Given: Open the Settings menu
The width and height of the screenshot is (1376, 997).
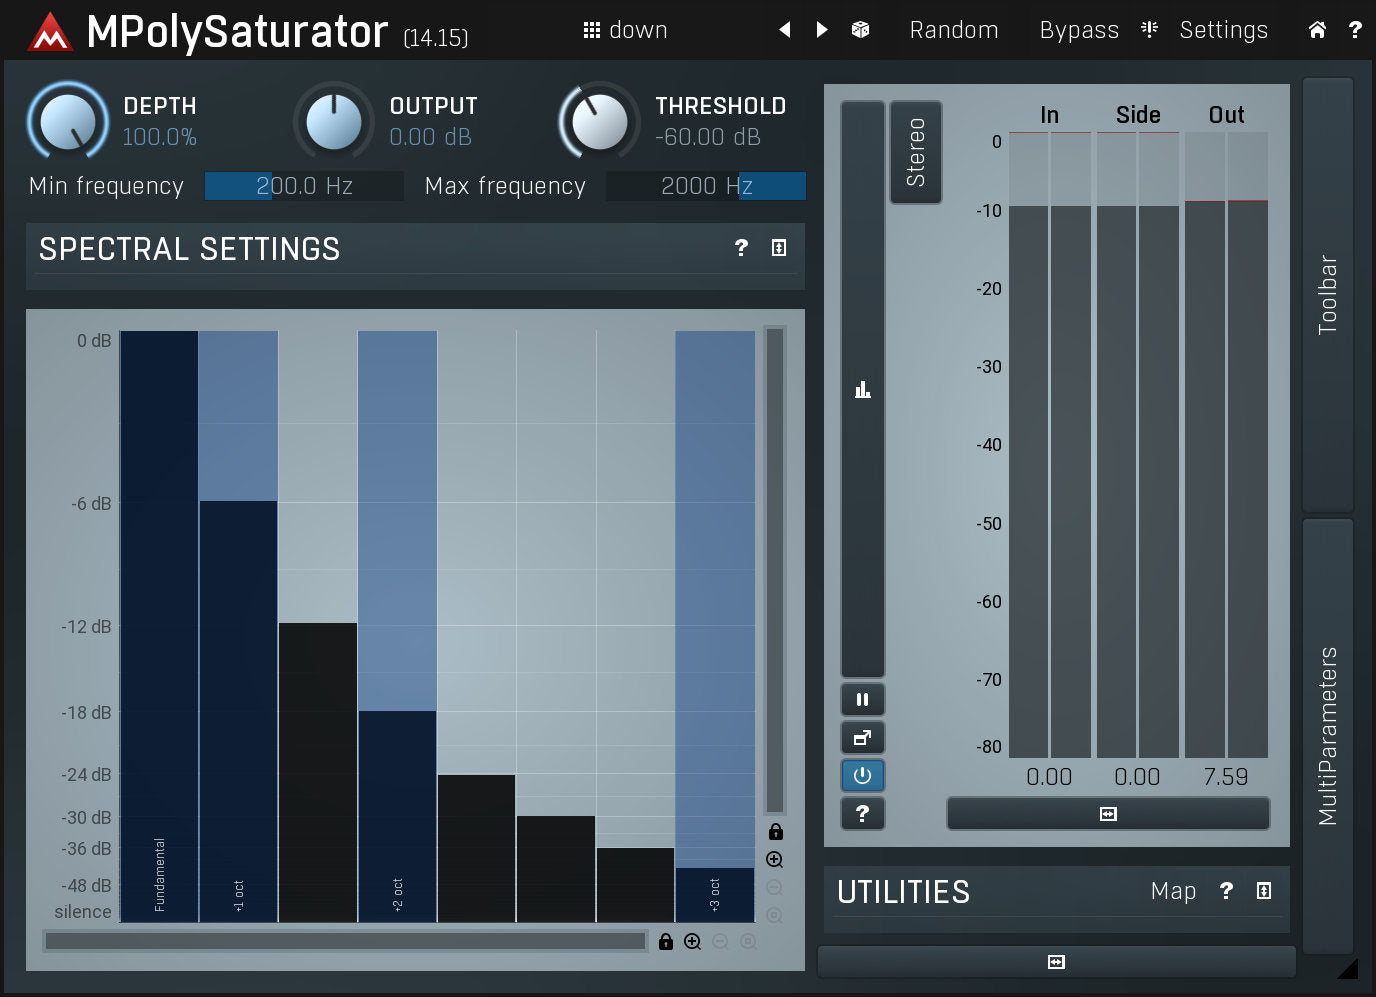Looking at the screenshot, I should [x=1223, y=30].
